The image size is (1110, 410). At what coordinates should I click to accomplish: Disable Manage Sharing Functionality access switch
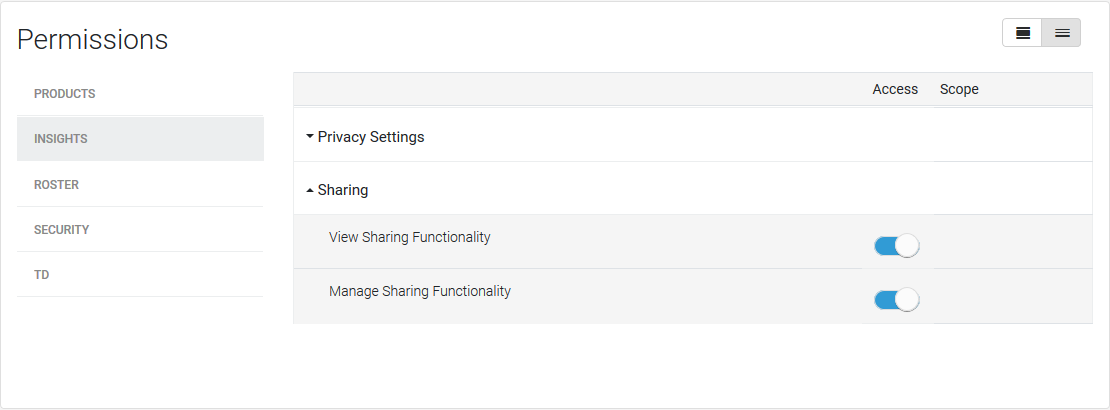[896, 300]
